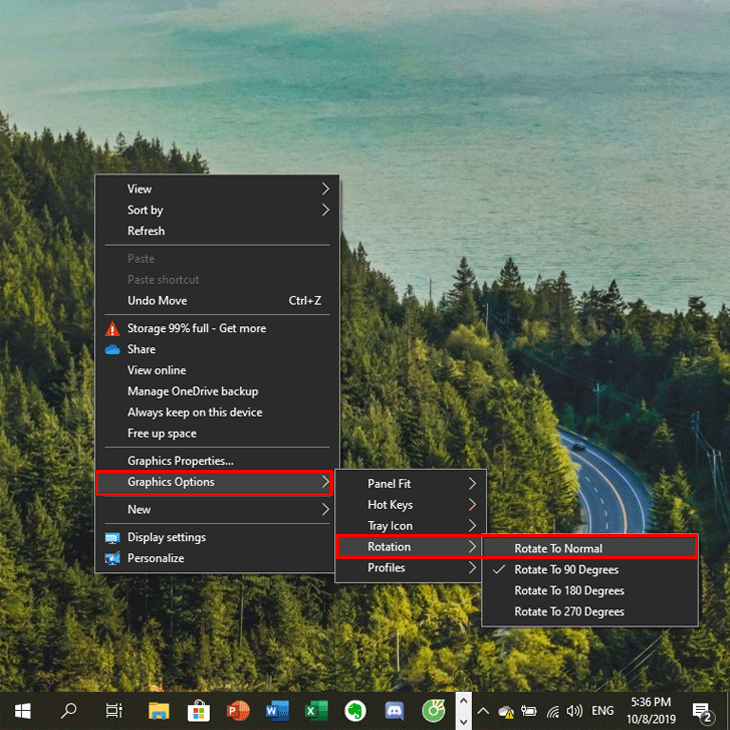Click the taskbar search magnifier icon
730x730 pixels.
(69, 711)
